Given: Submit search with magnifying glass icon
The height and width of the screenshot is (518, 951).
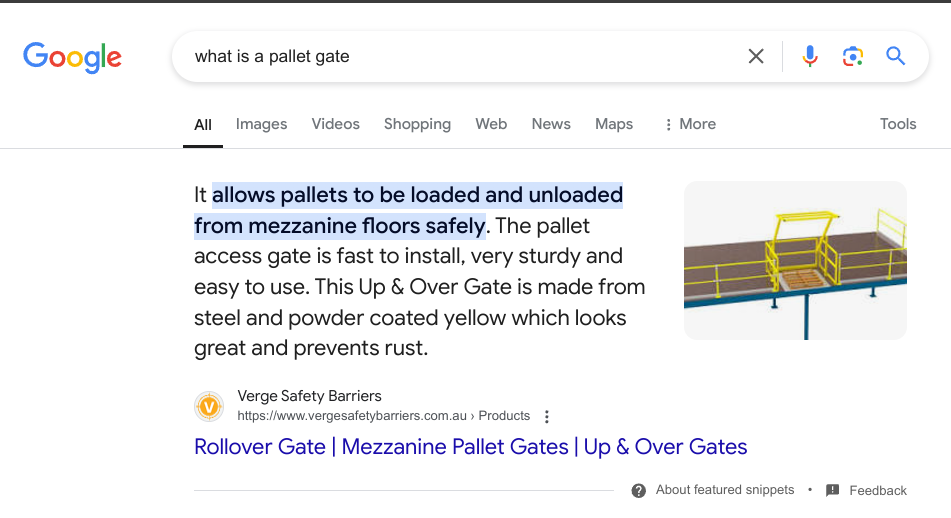Looking at the screenshot, I should 895,56.
